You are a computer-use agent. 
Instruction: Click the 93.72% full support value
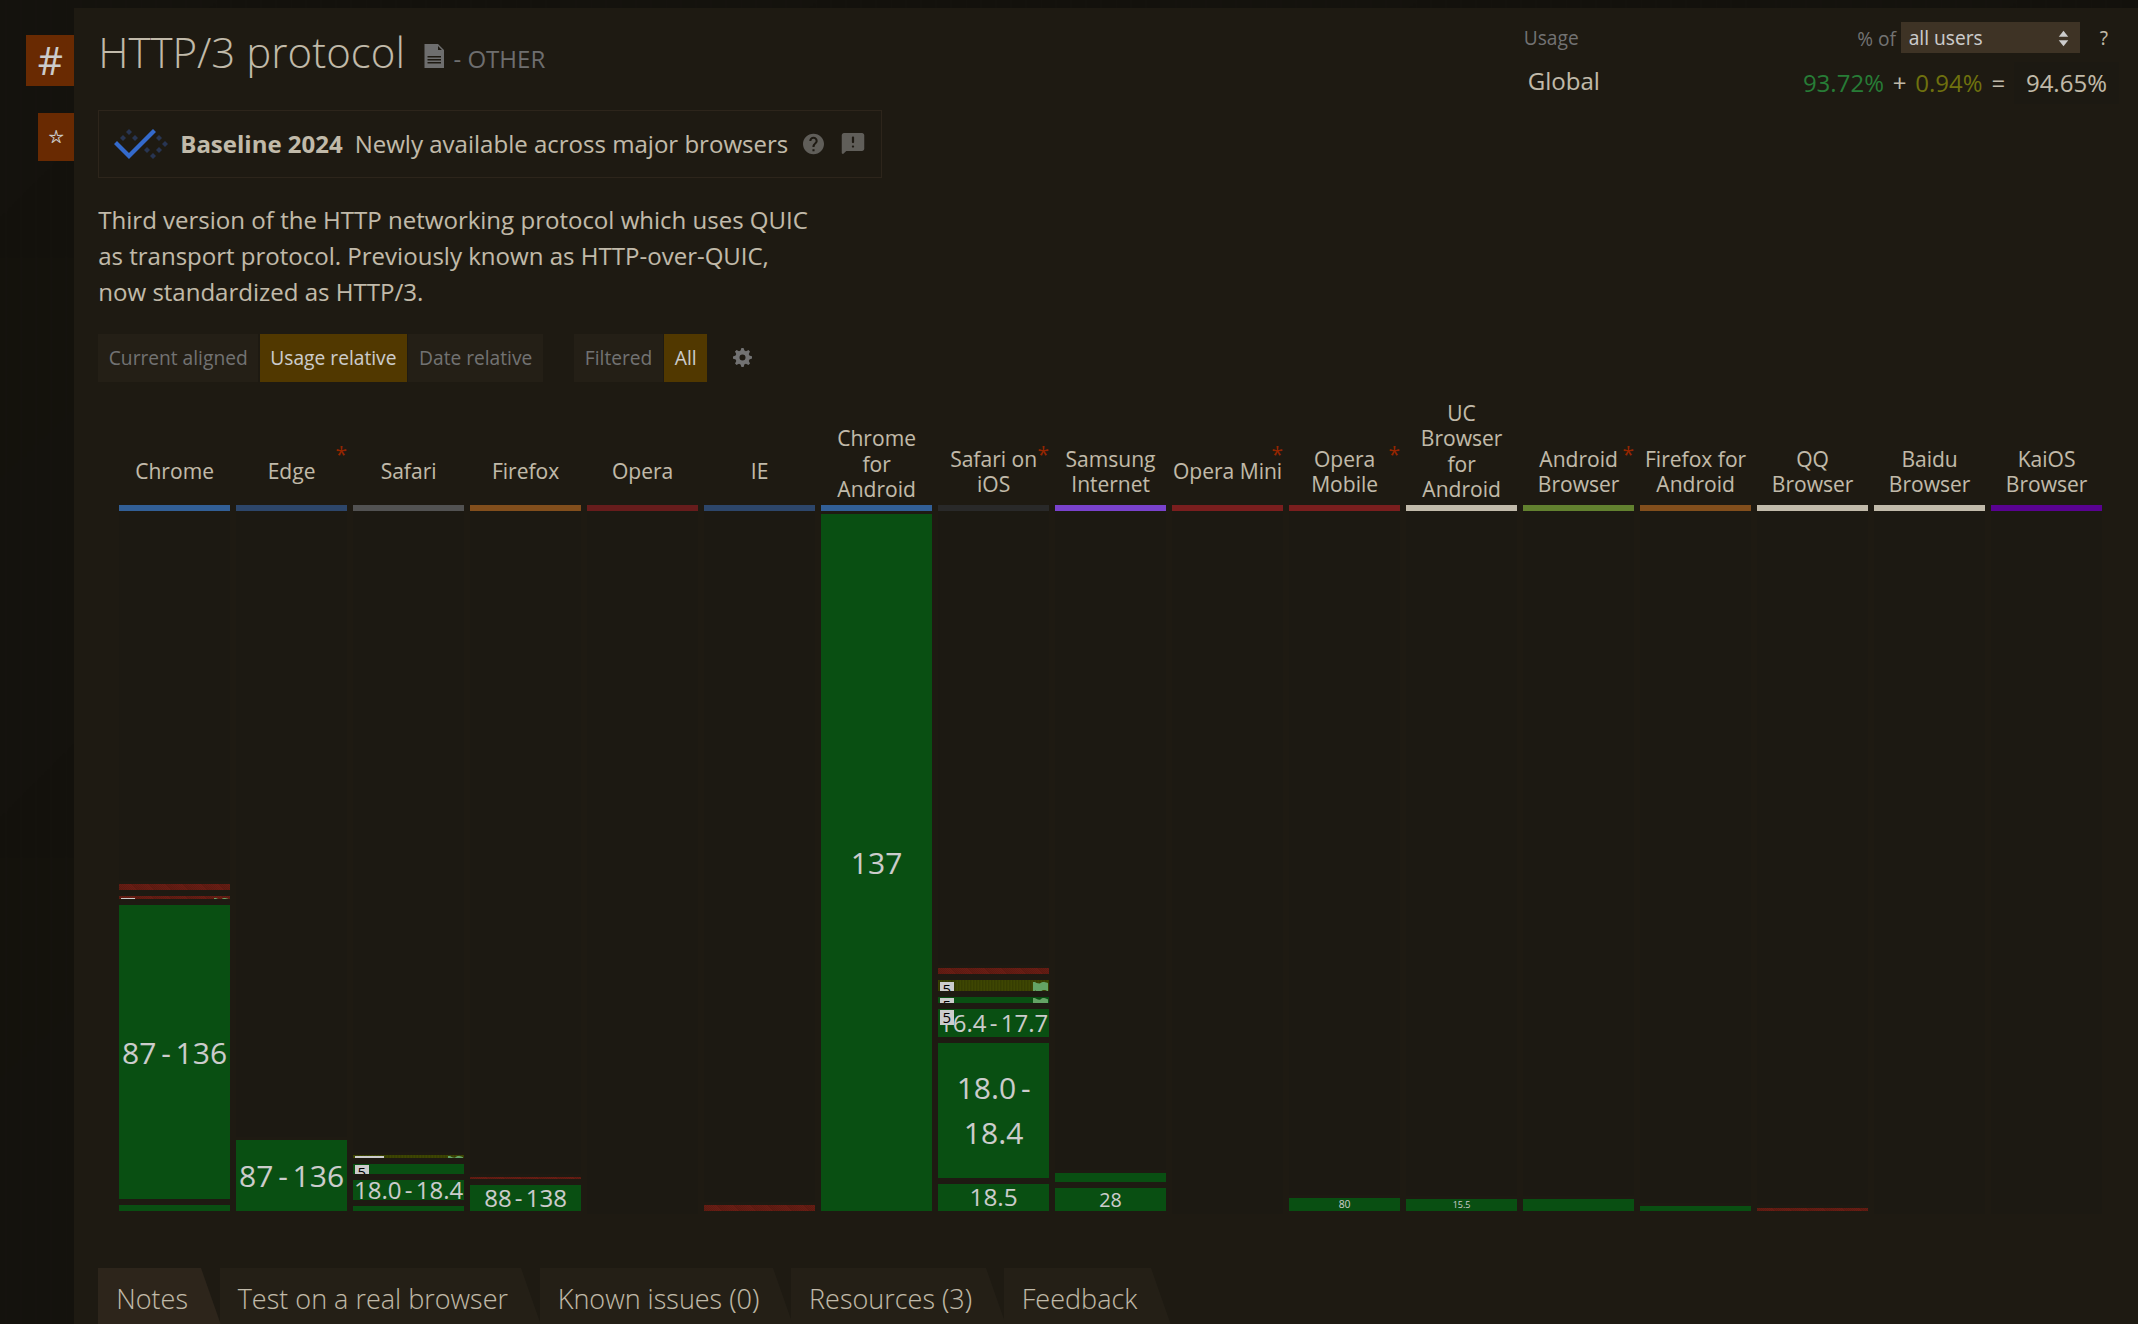pos(1842,83)
